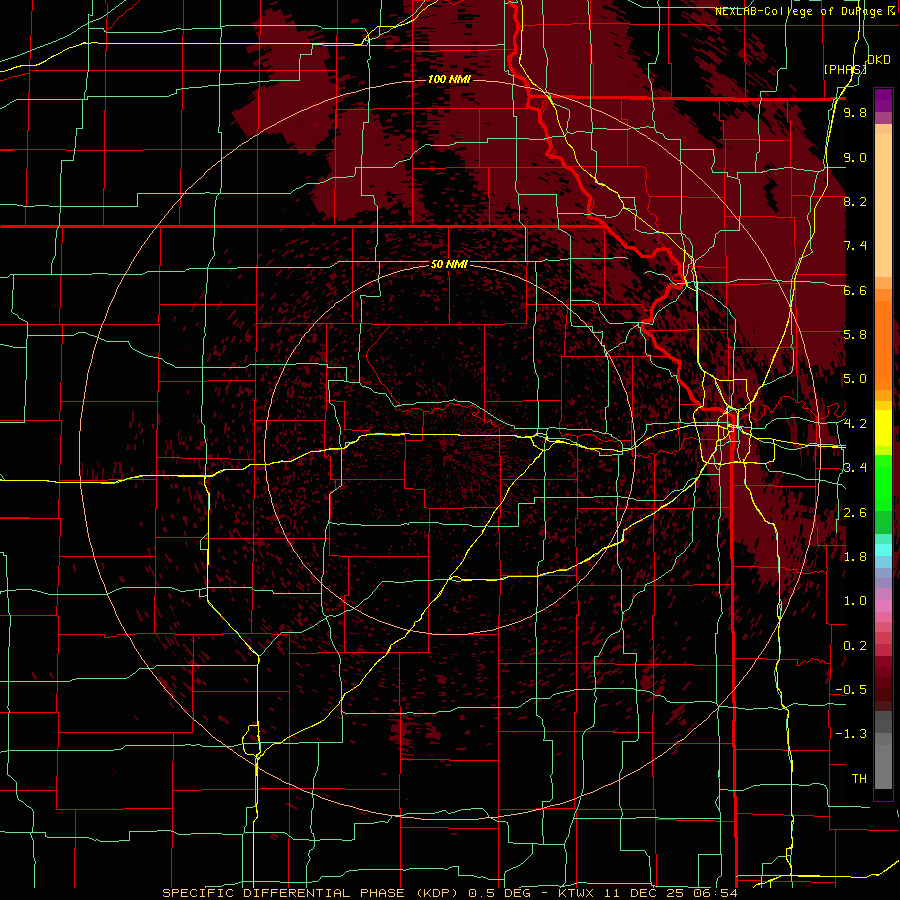Click the -1.3 value on the KDP scale
Viewport: 900px width, 900px height.
pyautogui.click(x=851, y=734)
